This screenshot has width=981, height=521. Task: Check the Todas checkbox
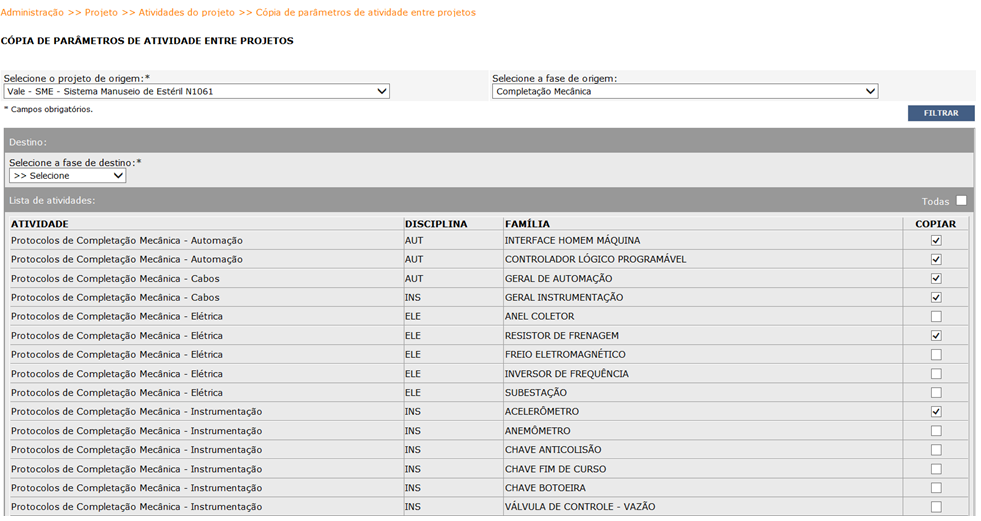tap(961, 201)
